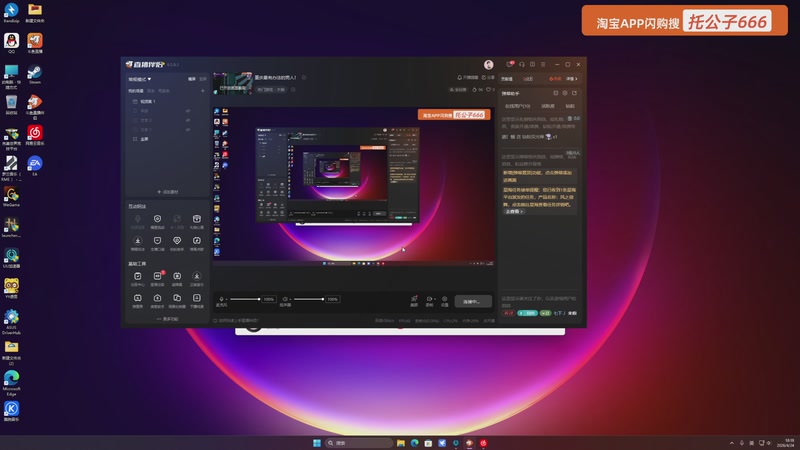The width and height of the screenshot is (800, 450).
Task: Open the first tool under 基础工具
Action: point(138,279)
